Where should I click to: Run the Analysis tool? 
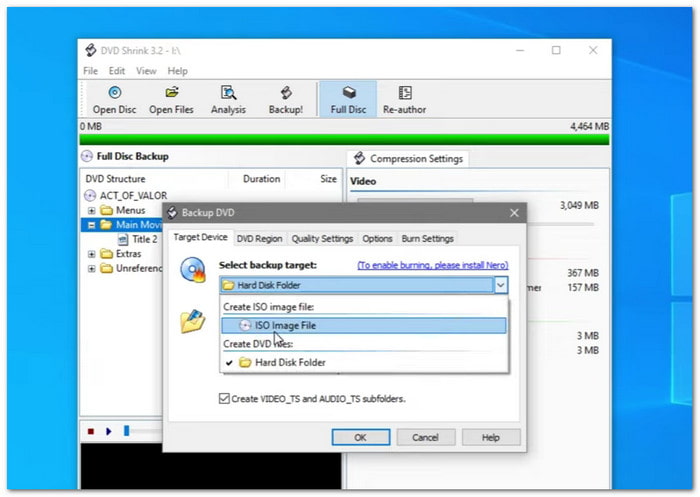coord(228,100)
